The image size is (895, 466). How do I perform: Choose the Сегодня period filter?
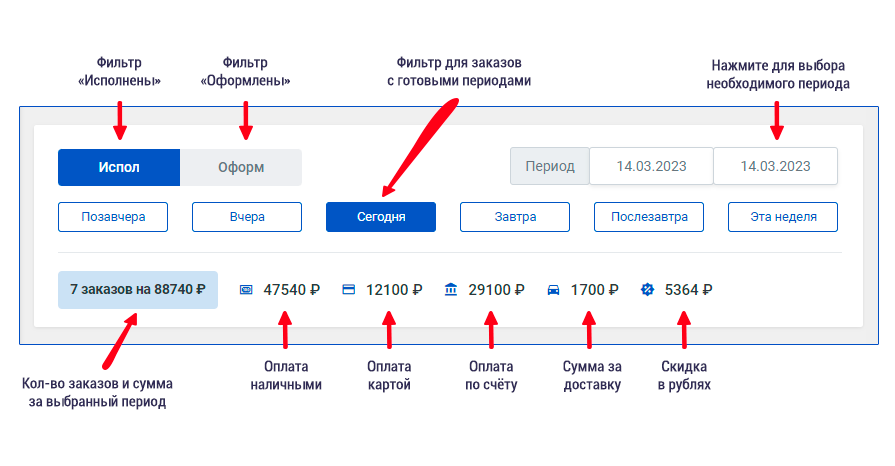[381, 217]
